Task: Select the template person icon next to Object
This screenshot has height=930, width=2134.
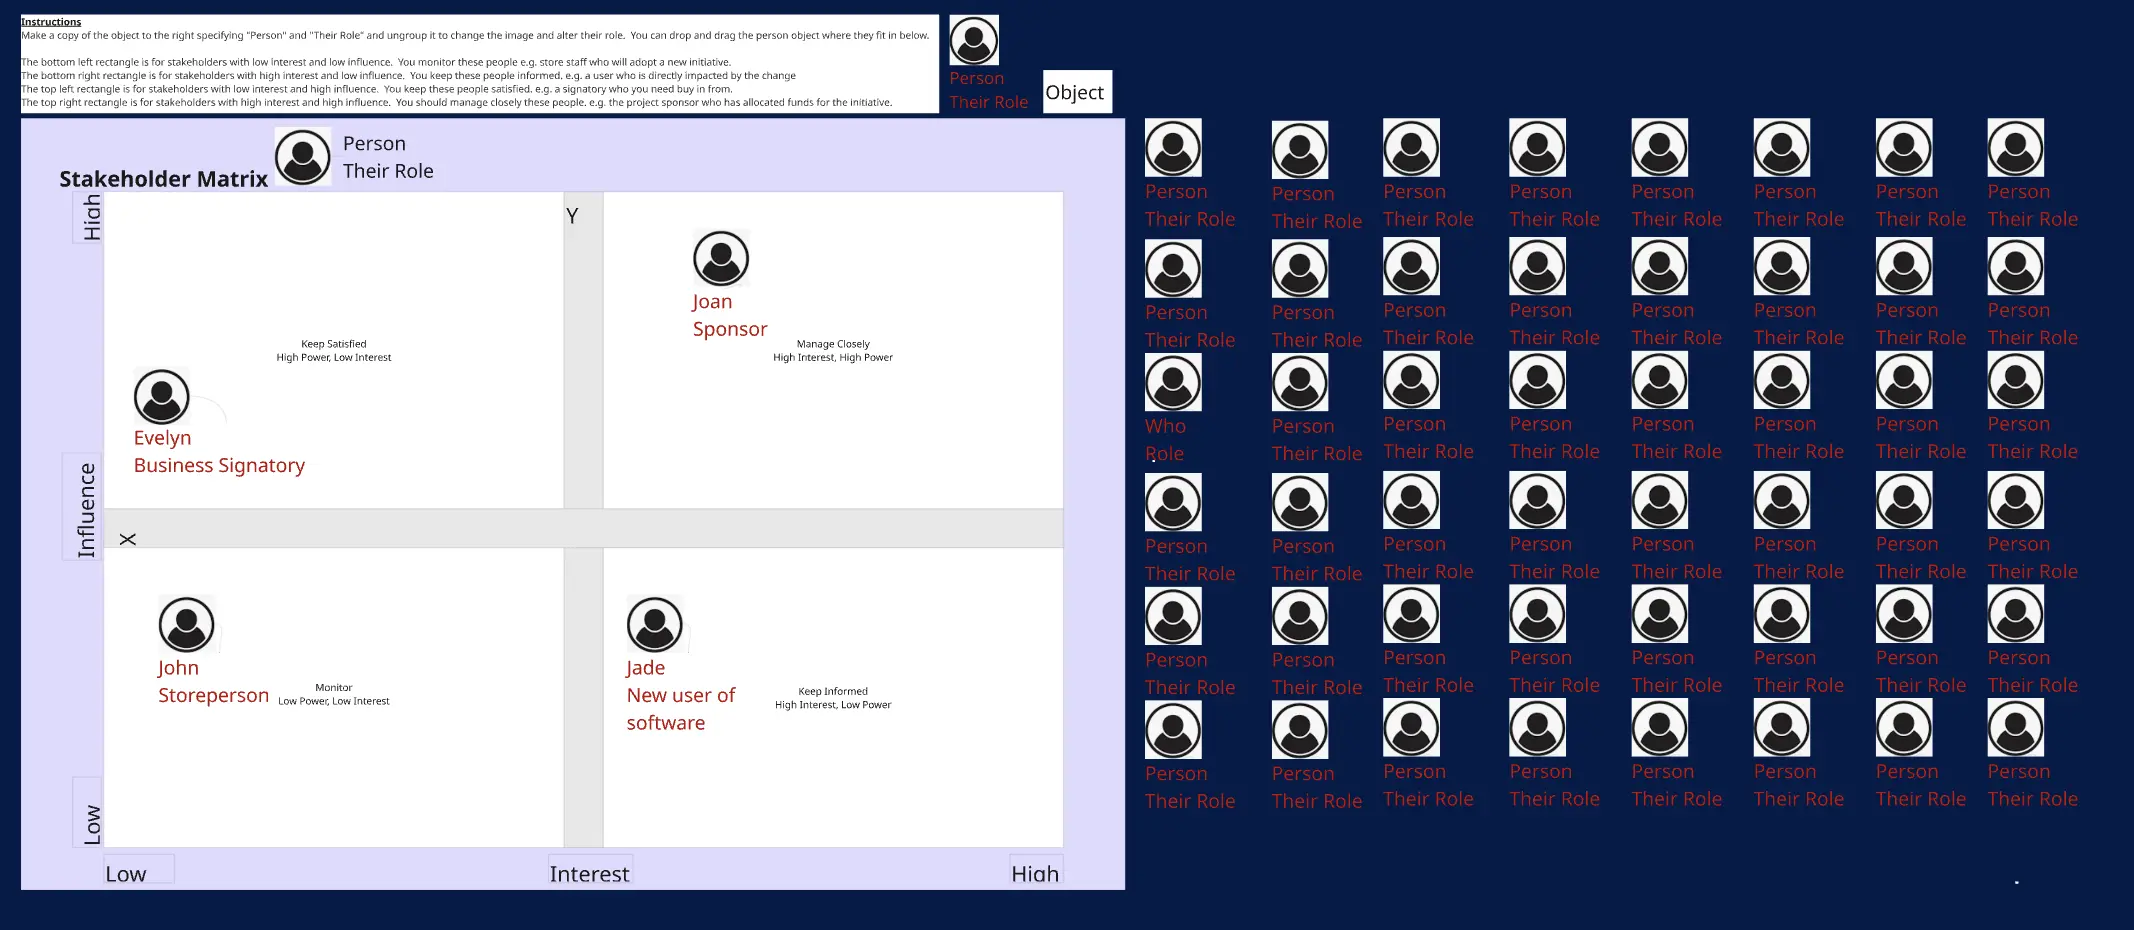Action: (x=974, y=41)
